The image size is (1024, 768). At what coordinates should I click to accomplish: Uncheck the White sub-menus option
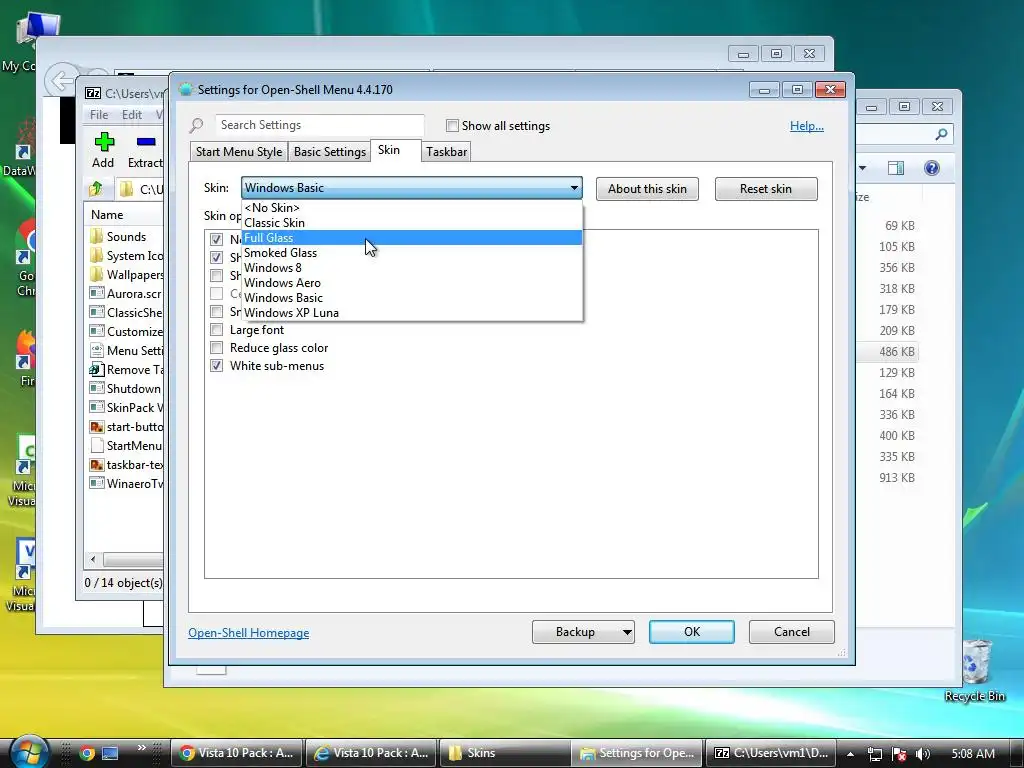(216, 365)
